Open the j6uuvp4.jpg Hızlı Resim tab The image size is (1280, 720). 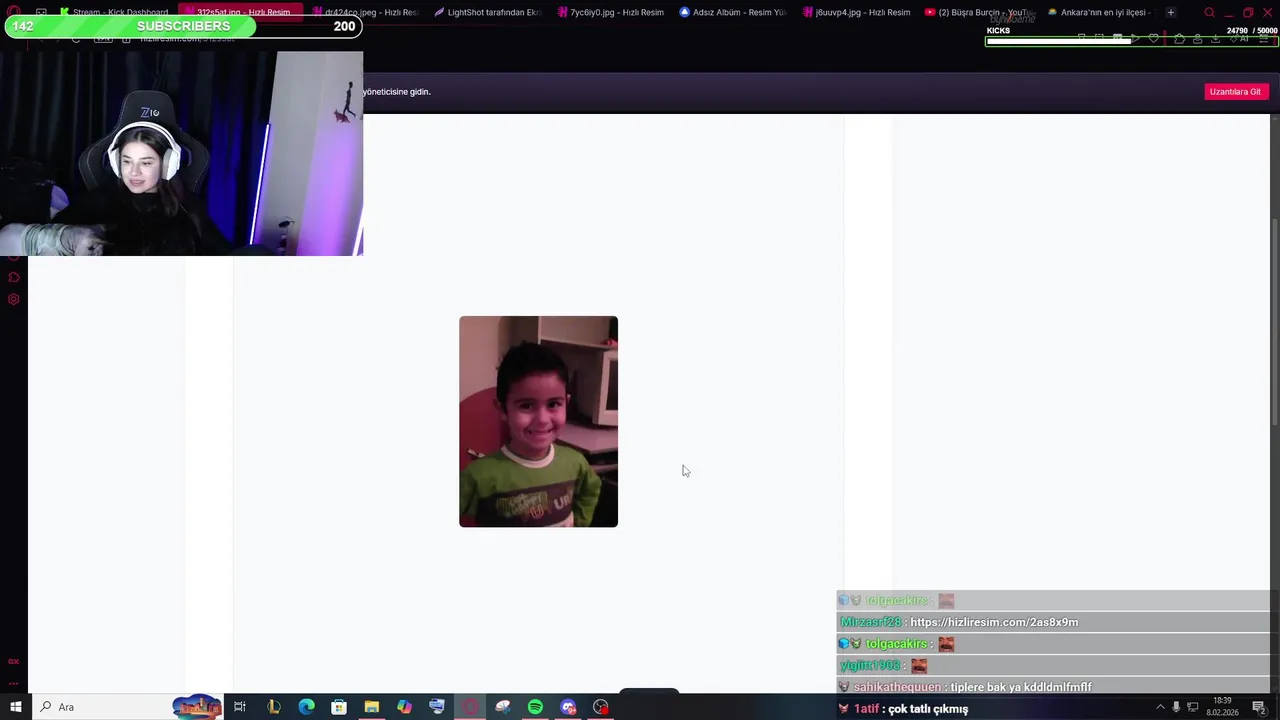(x=857, y=12)
